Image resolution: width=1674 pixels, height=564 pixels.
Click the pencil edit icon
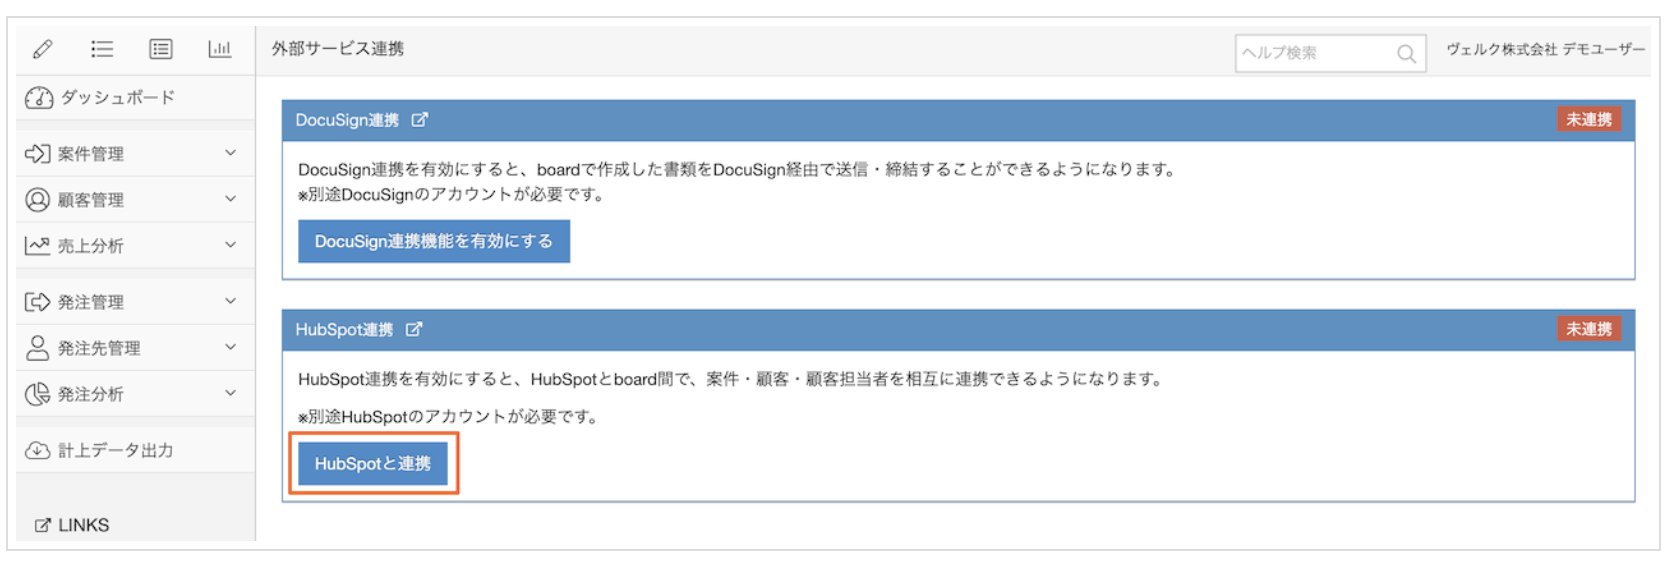[x=42, y=49]
